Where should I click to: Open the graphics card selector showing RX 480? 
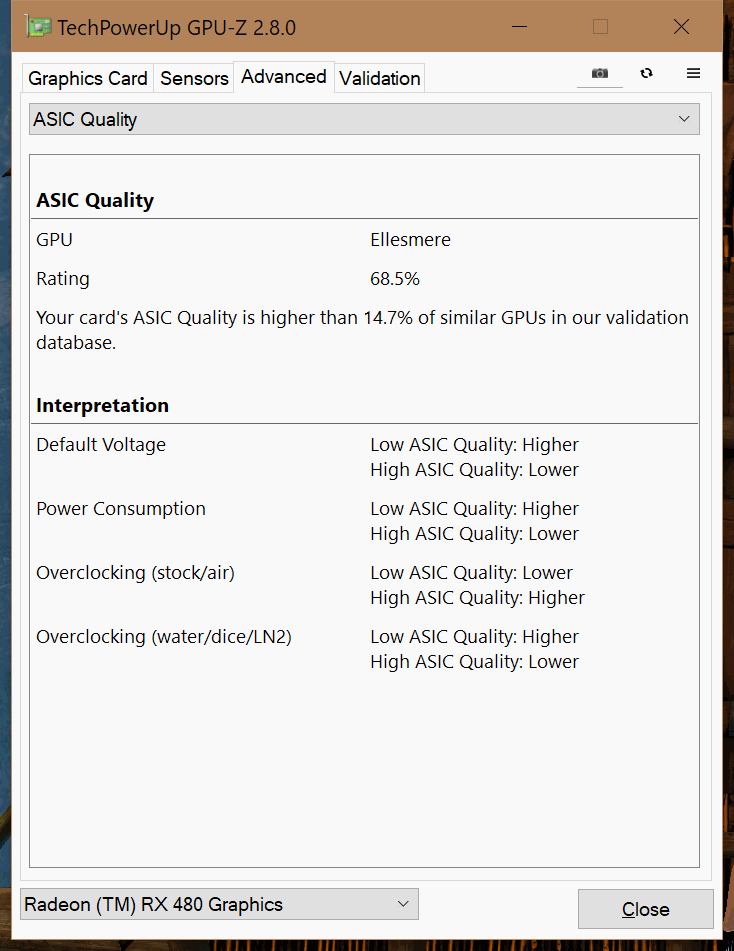(218, 904)
